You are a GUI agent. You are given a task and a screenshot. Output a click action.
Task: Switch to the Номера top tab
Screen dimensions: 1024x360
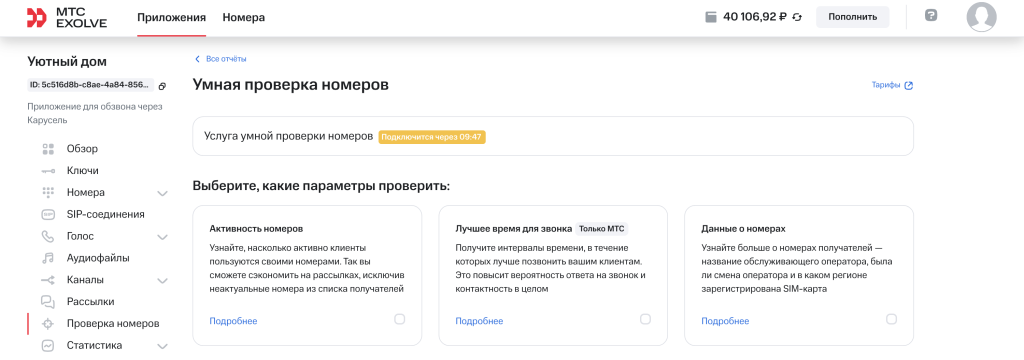point(244,18)
